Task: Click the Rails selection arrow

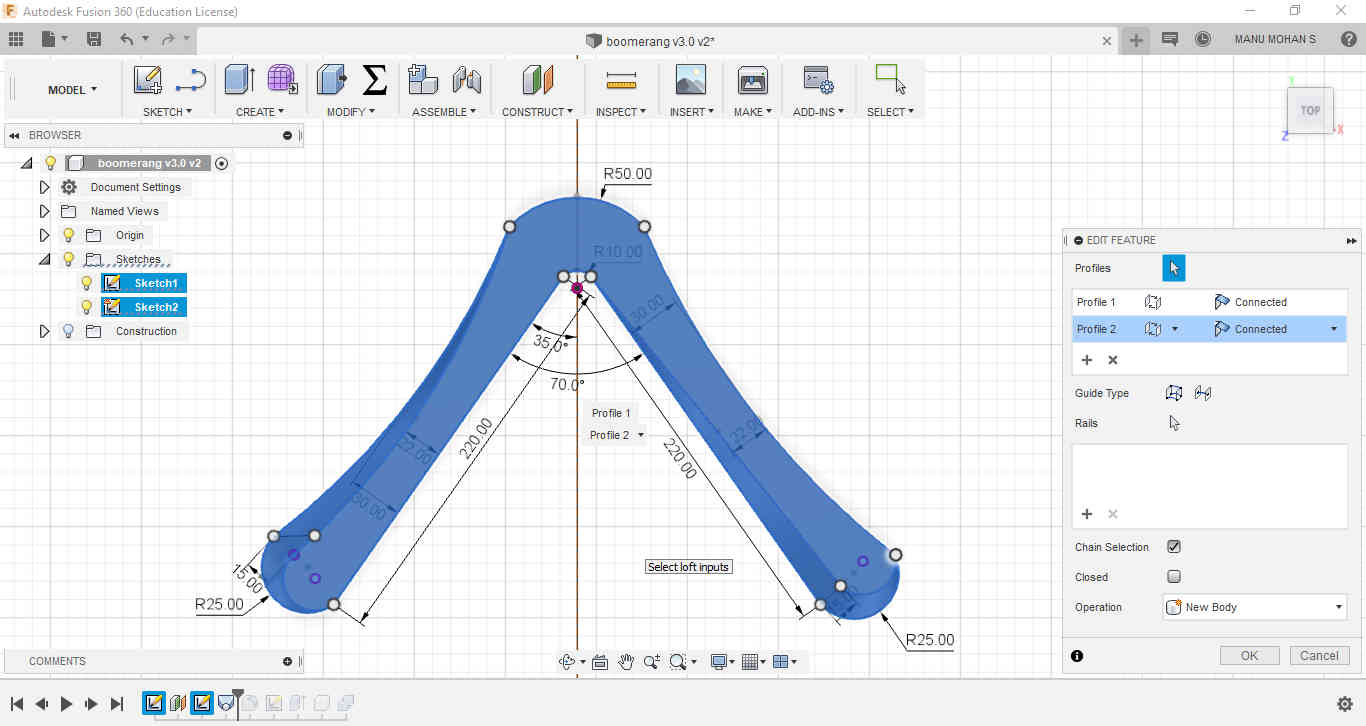Action: 1174,423
